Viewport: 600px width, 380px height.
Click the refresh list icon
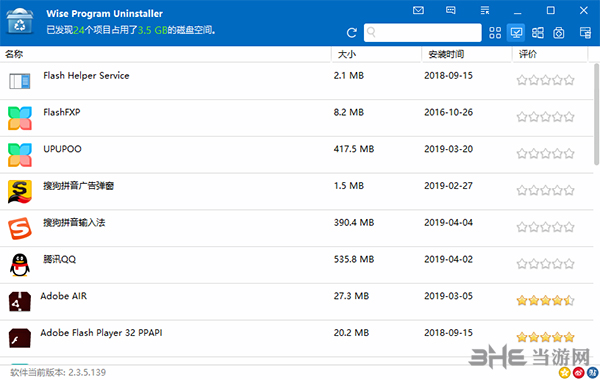(351, 33)
